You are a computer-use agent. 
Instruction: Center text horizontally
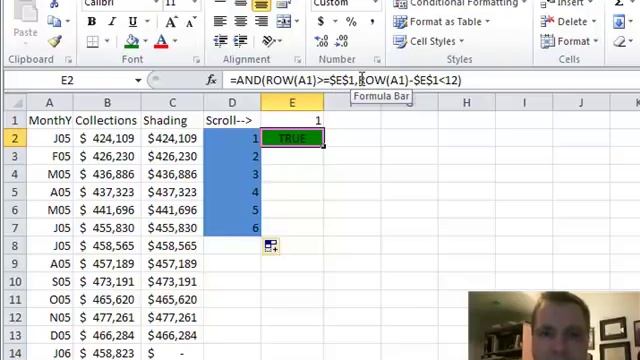240,21
